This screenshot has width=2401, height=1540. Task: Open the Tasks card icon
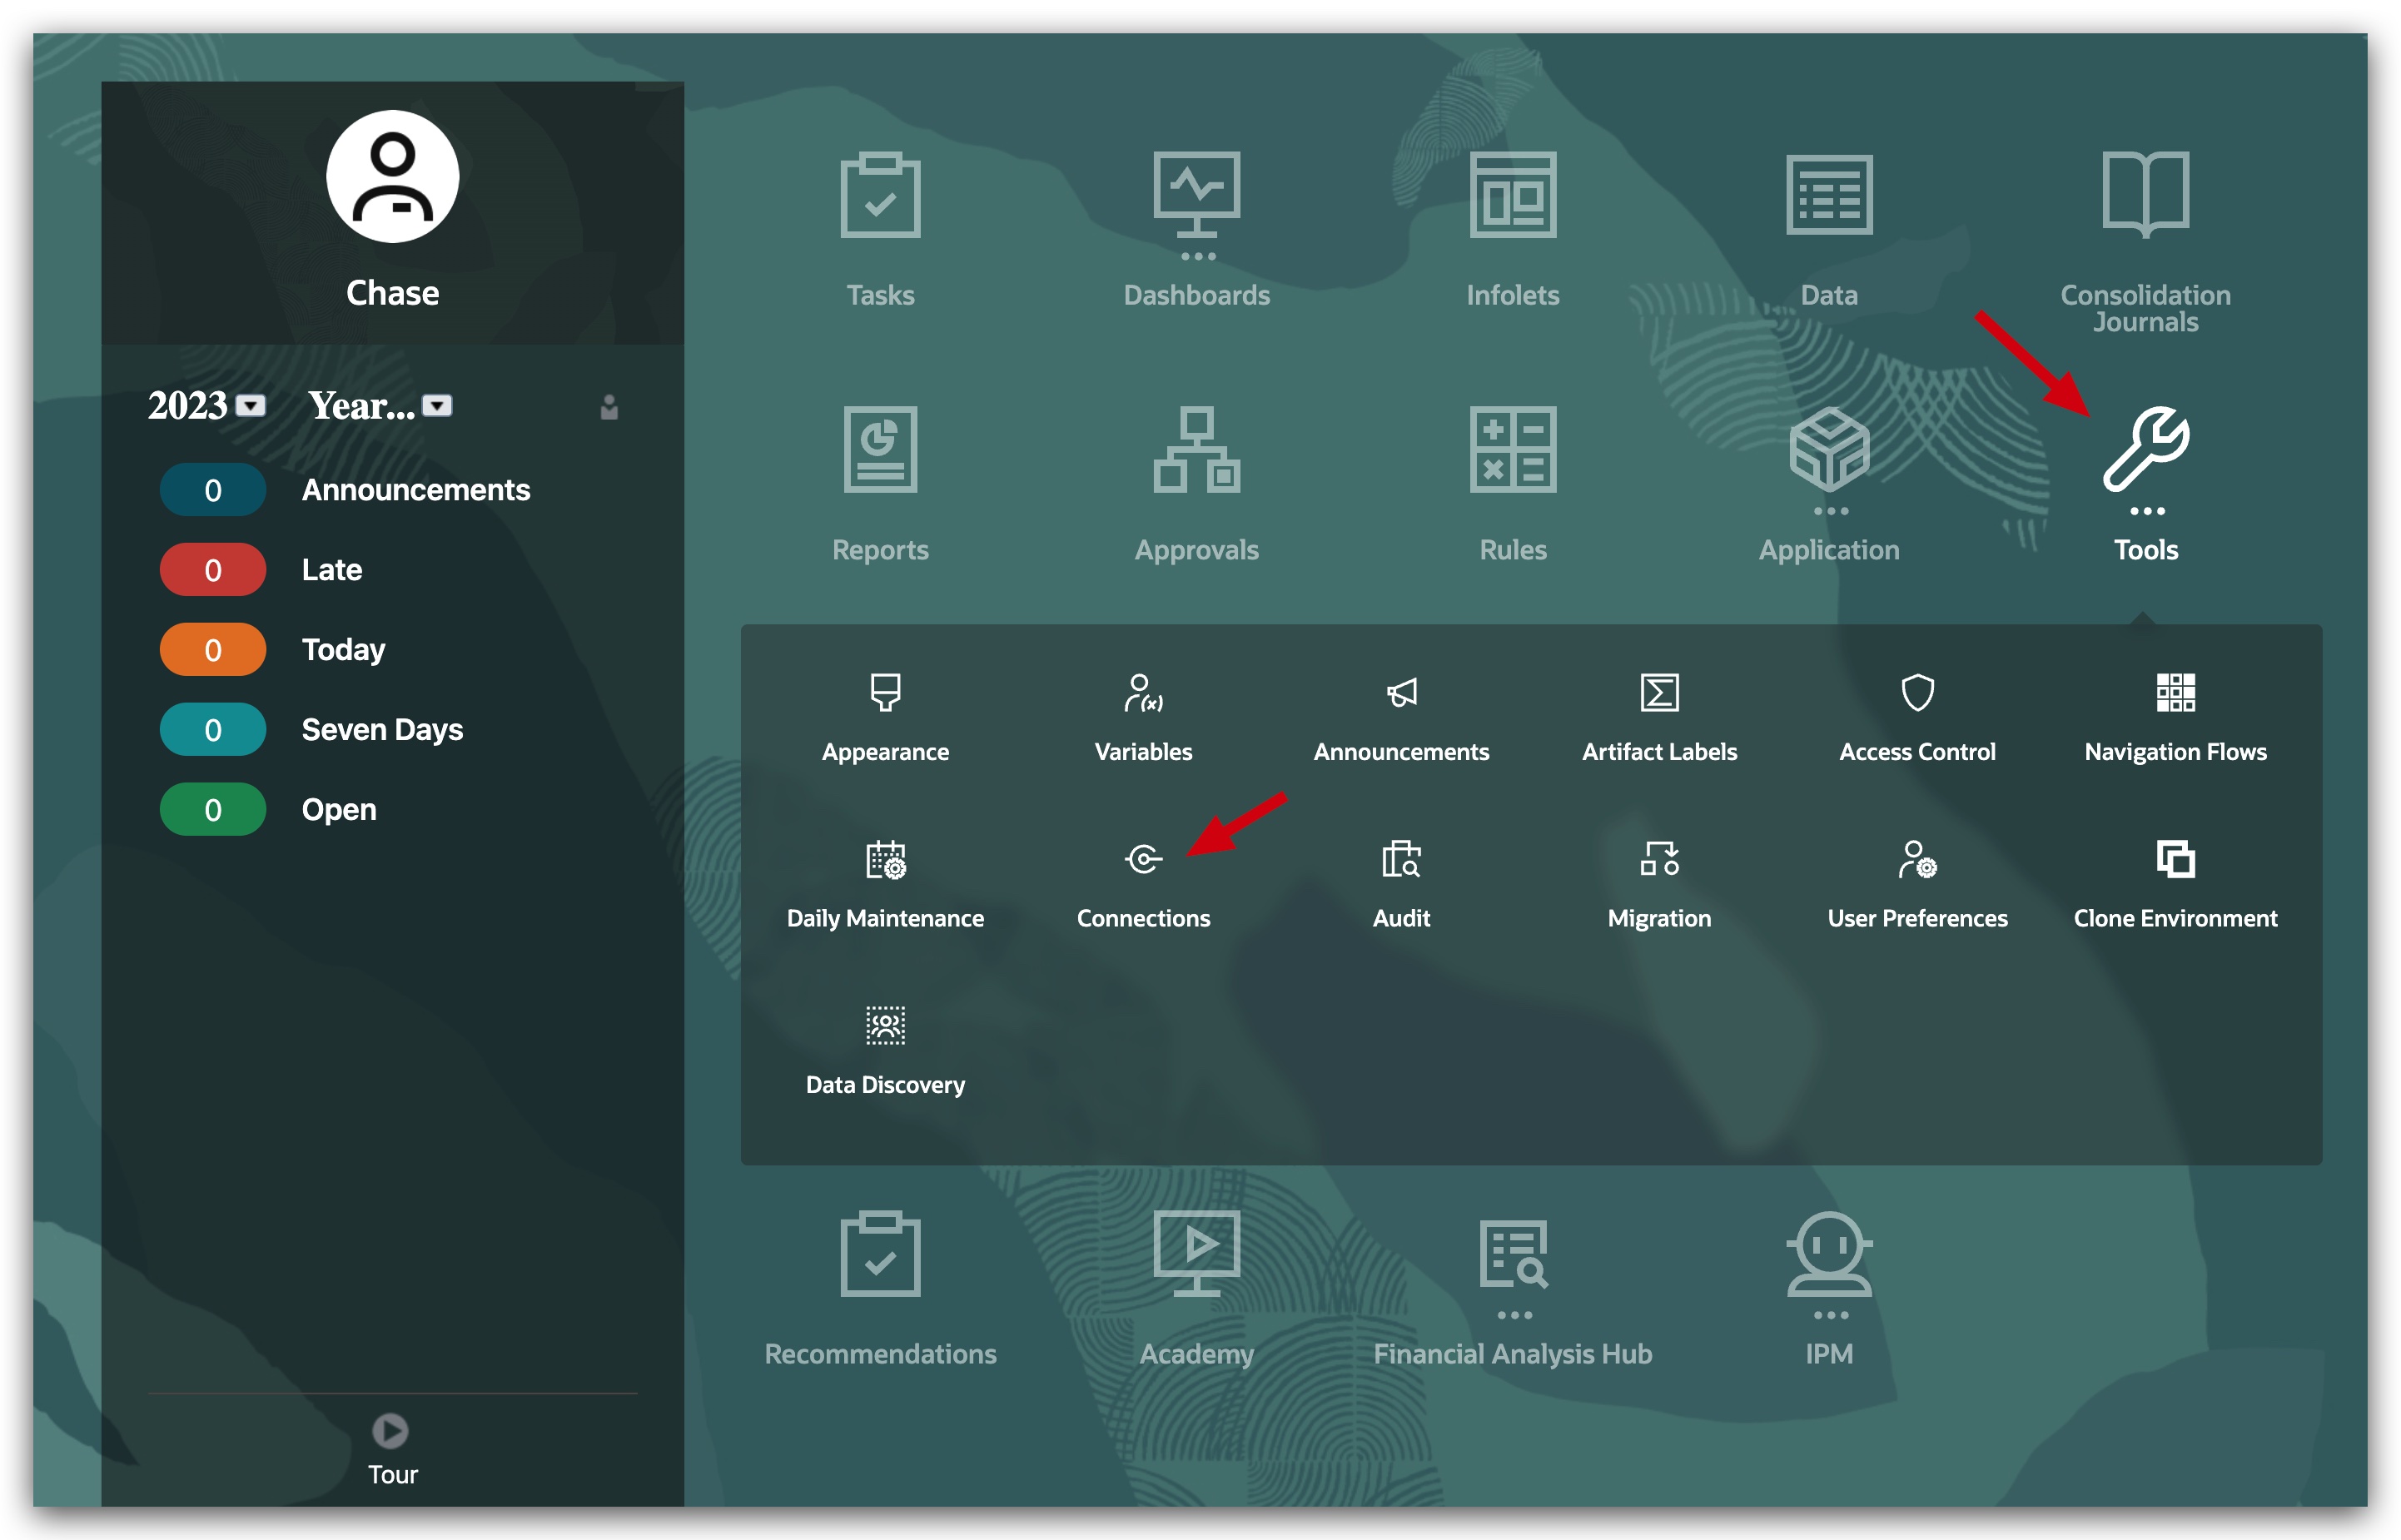880,195
